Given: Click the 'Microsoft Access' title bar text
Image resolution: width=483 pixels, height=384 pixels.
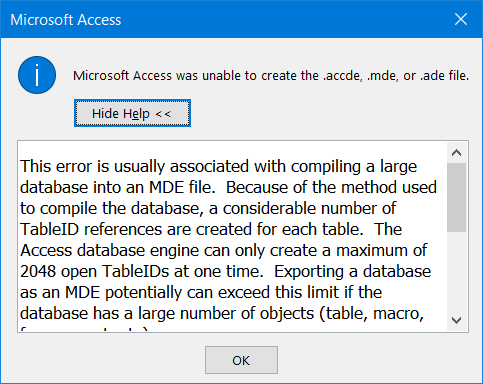Looking at the screenshot, I should click(66, 20).
